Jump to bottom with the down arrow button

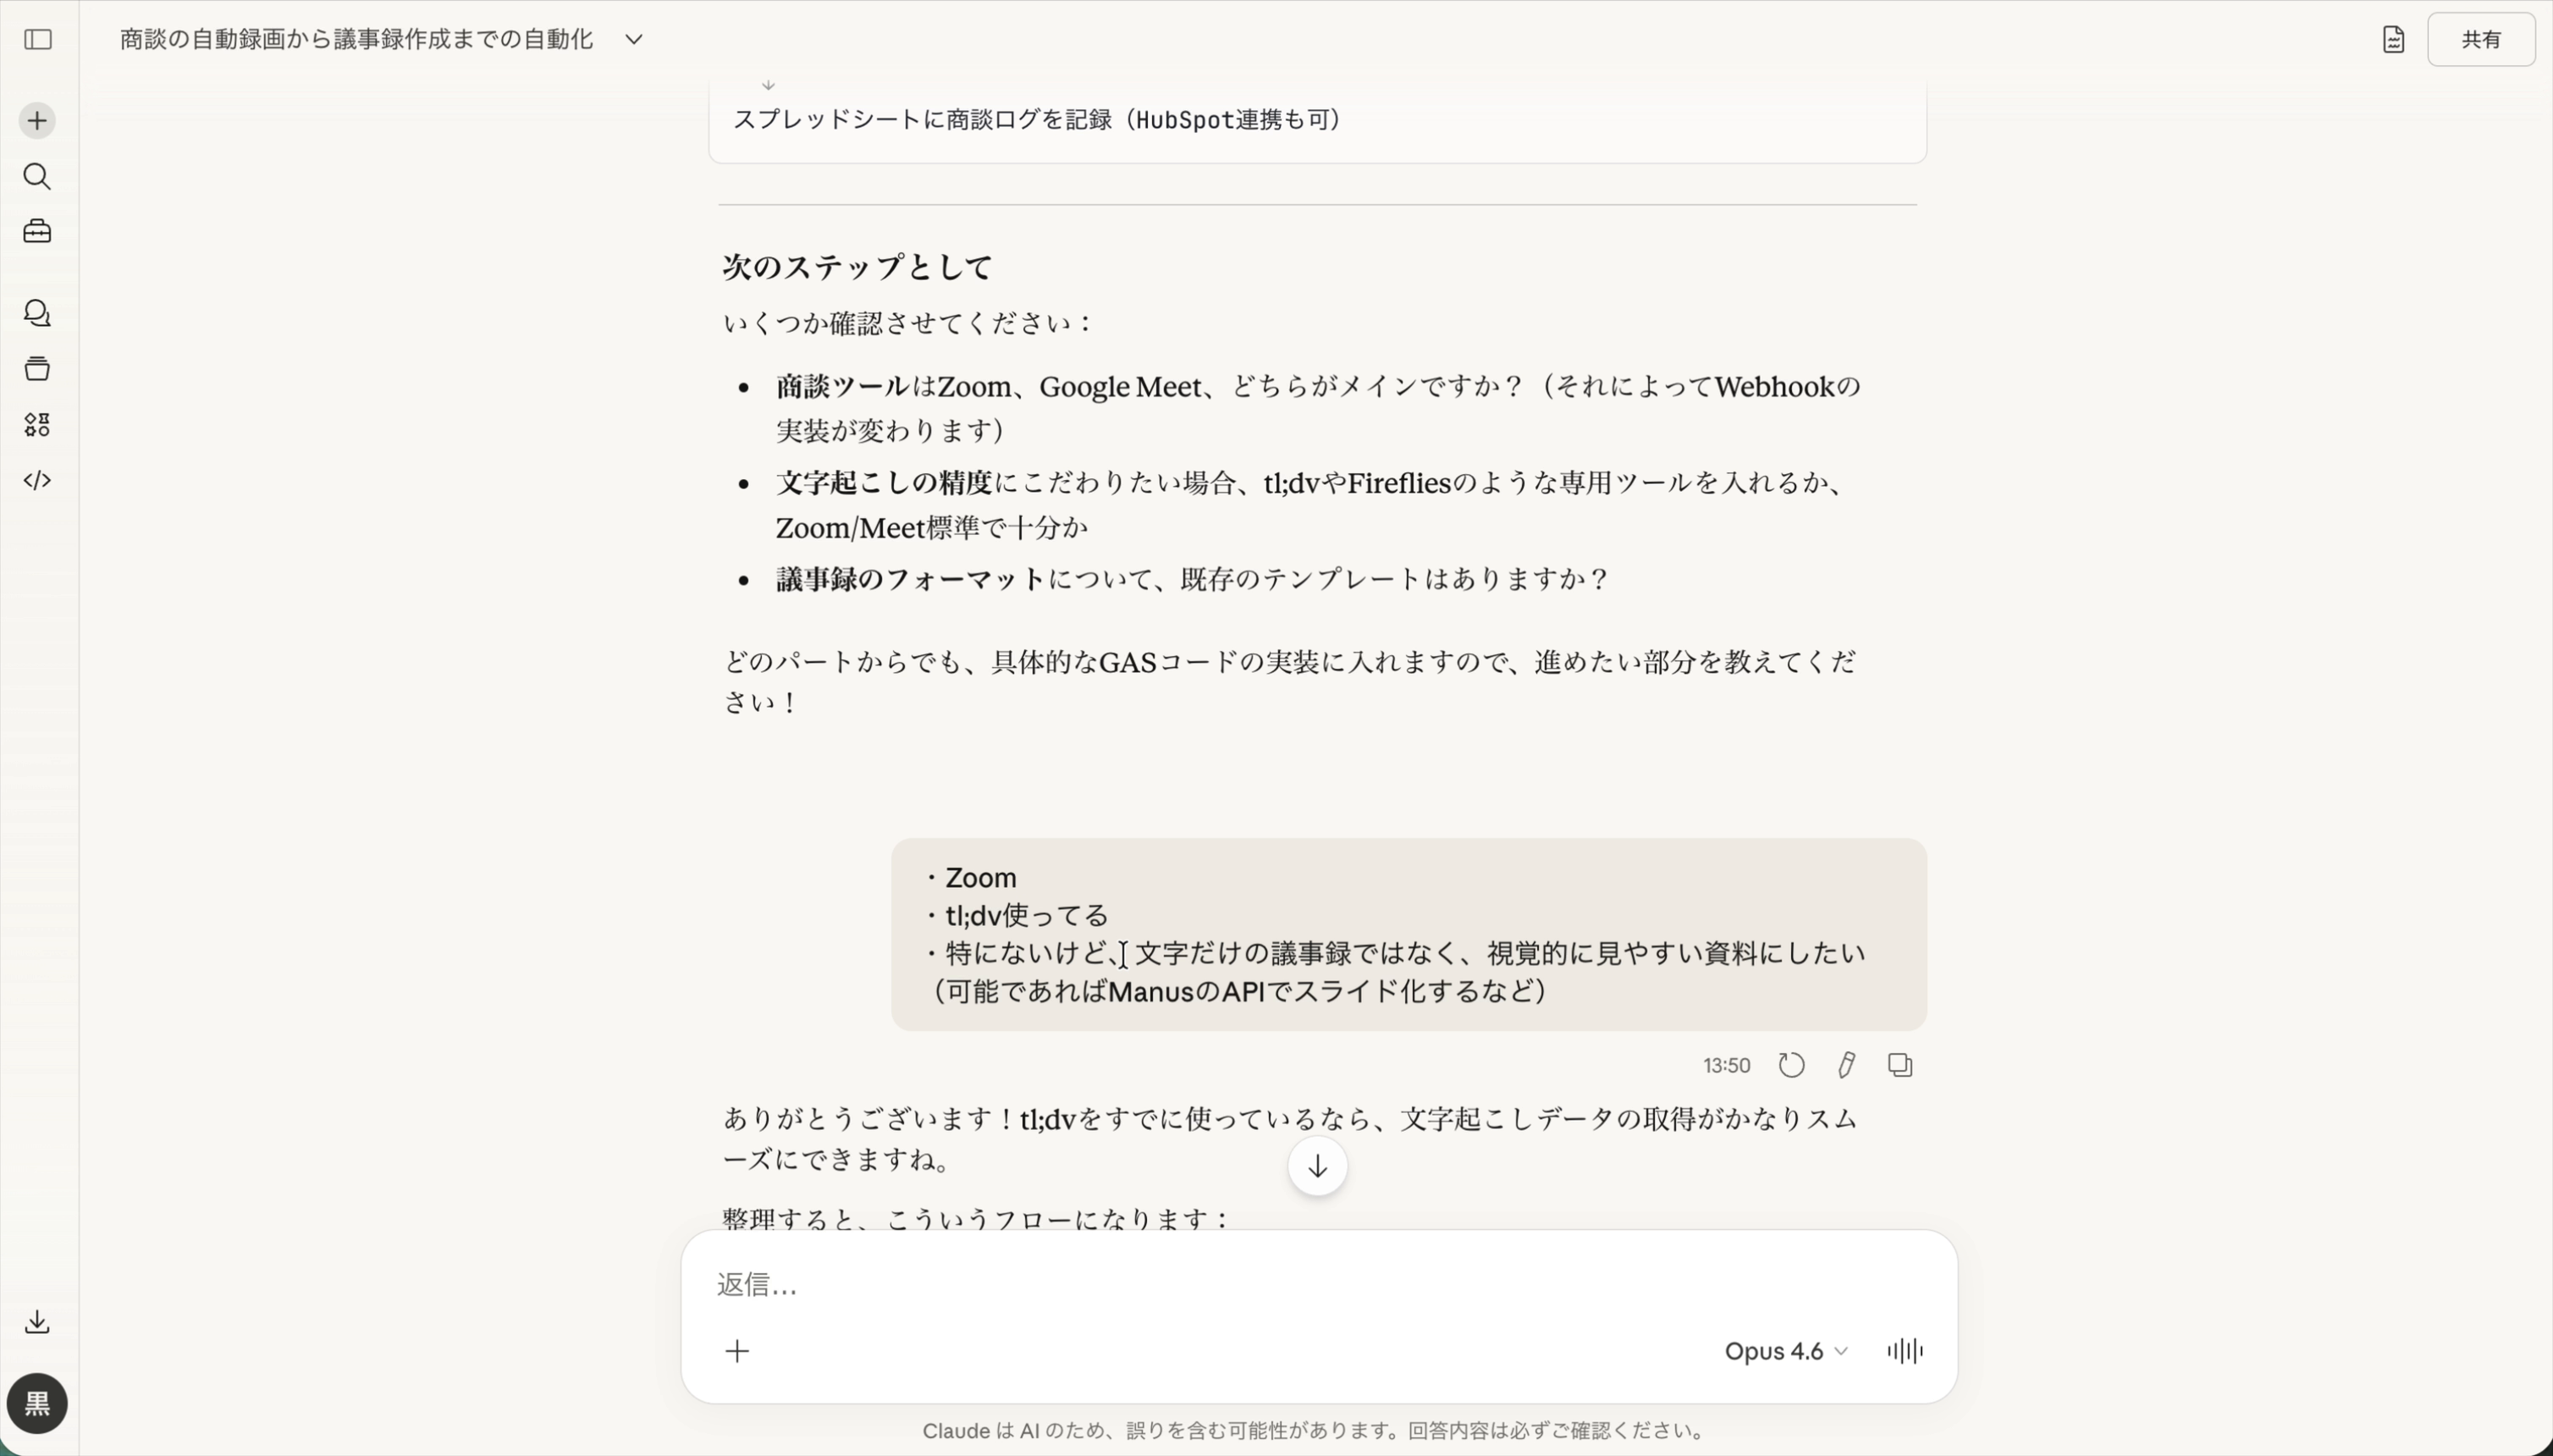tap(1316, 1166)
